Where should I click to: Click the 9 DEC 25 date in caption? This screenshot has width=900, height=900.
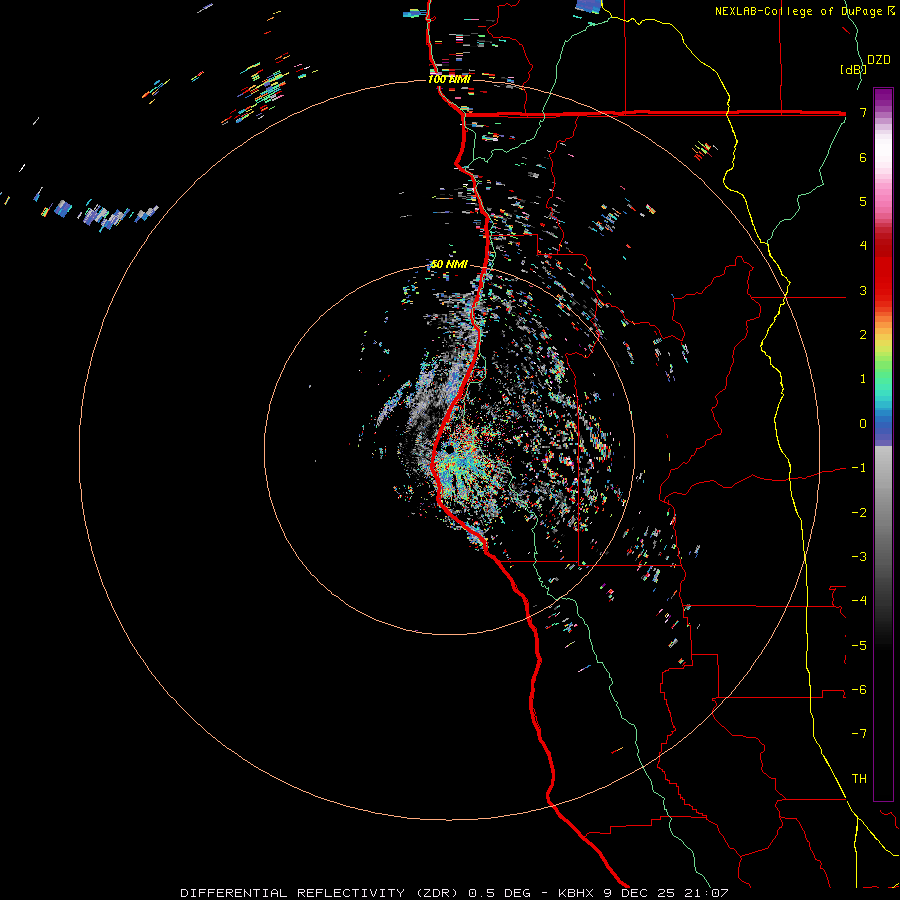(x=640, y=893)
